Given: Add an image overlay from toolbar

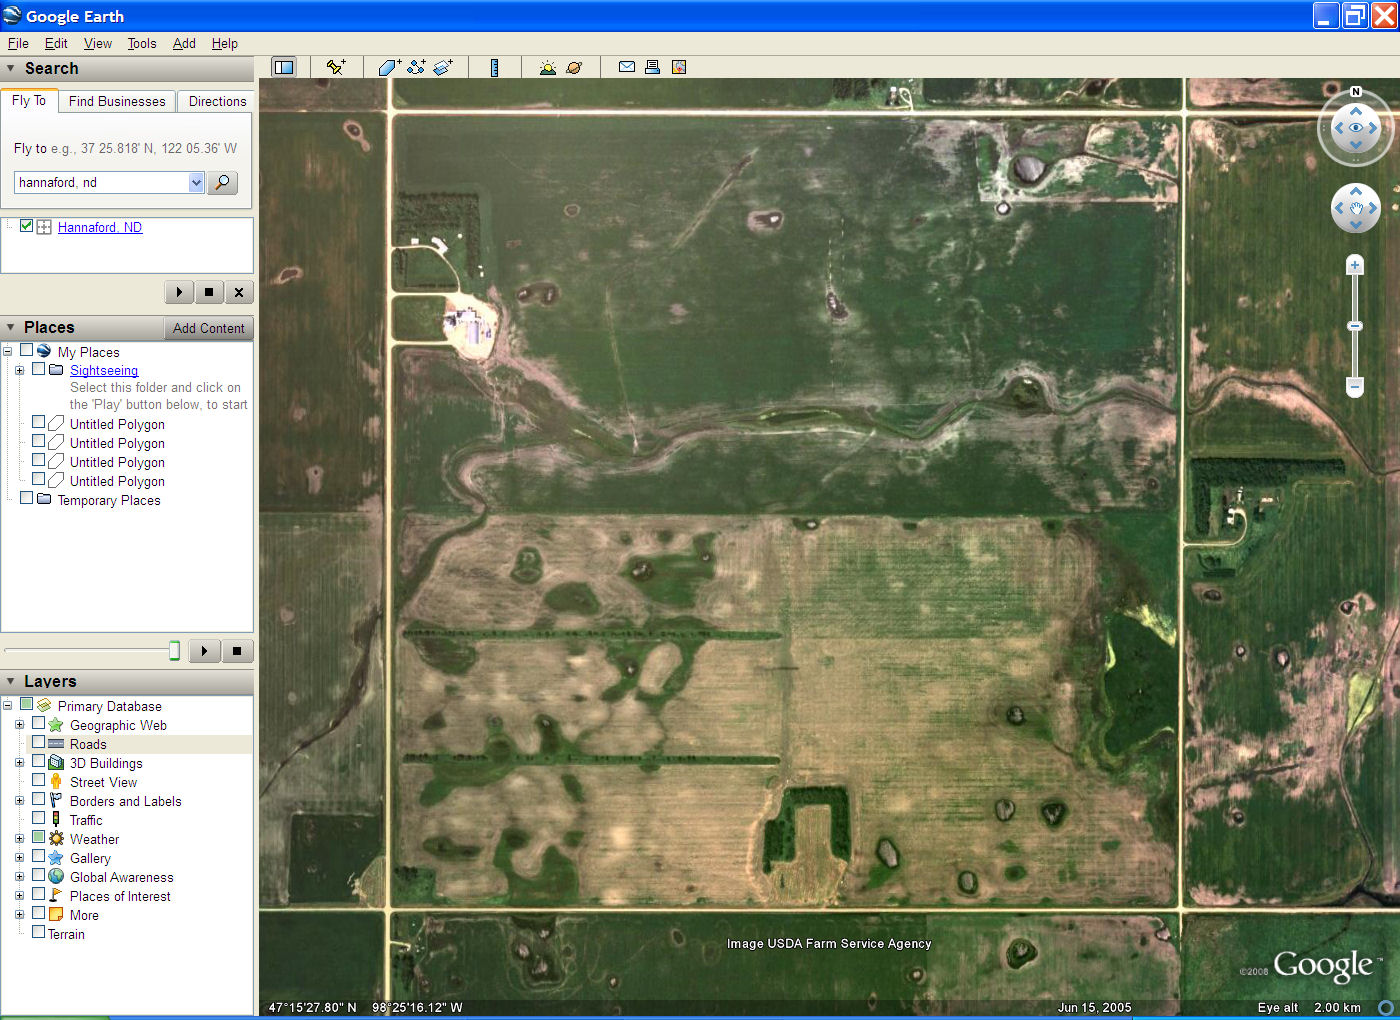Looking at the screenshot, I should (x=443, y=67).
